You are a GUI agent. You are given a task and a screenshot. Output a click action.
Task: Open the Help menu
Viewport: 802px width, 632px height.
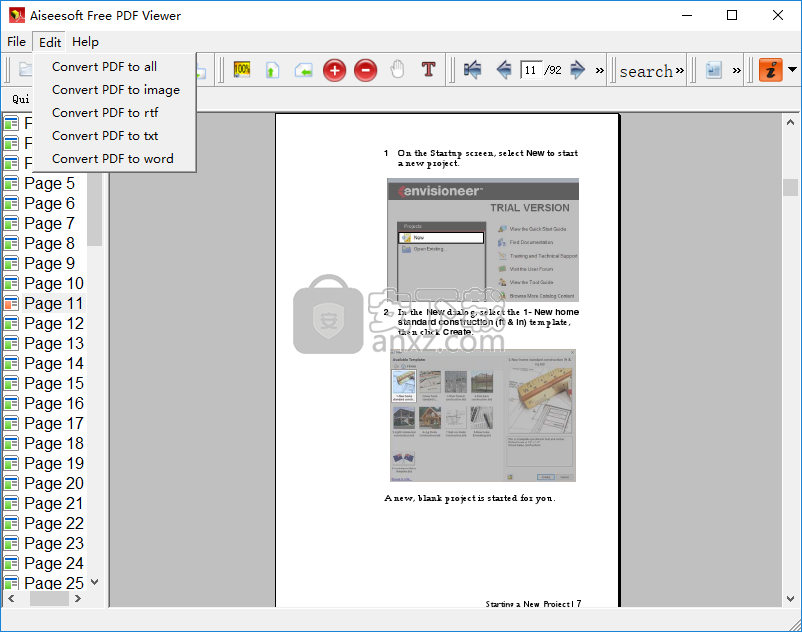(85, 41)
